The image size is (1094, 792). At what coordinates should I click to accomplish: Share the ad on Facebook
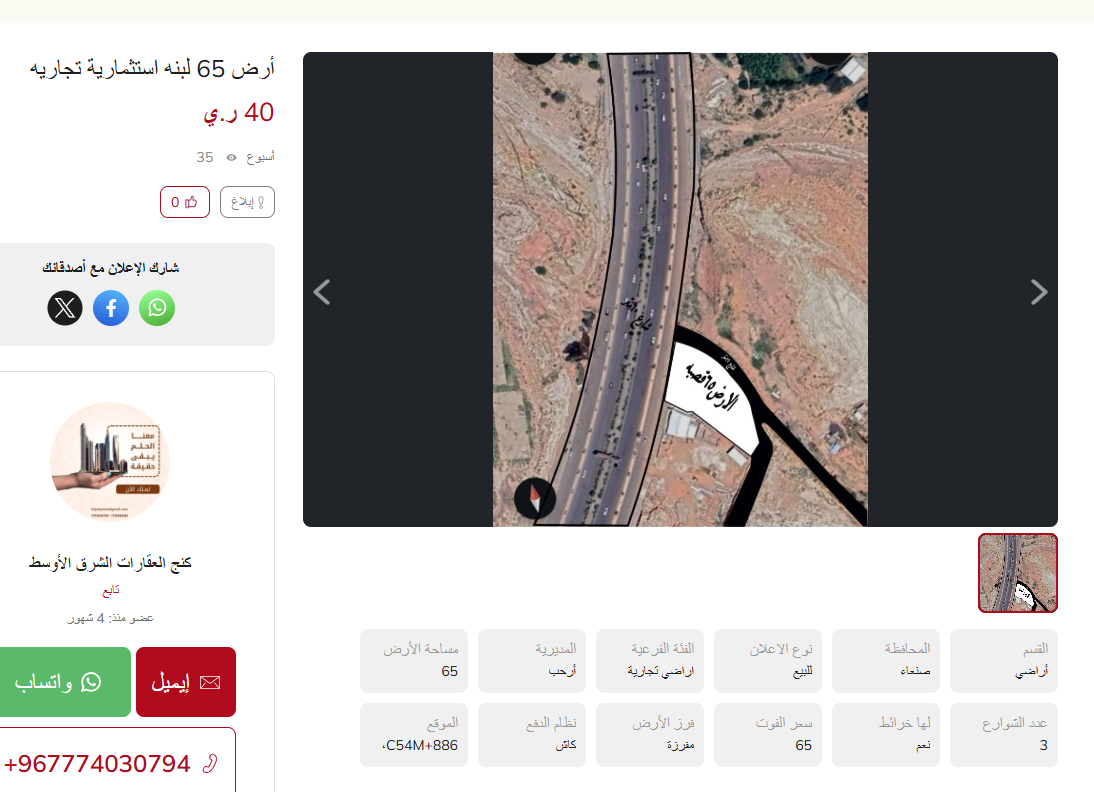click(111, 308)
